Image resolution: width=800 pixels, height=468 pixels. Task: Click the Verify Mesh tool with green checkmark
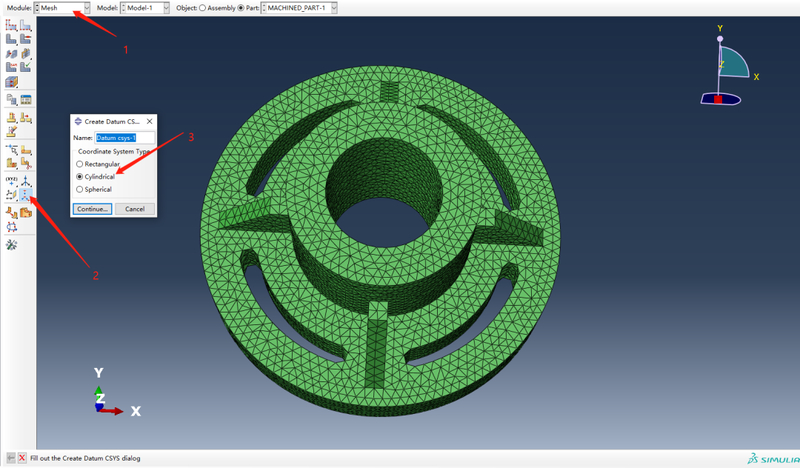pos(26,66)
